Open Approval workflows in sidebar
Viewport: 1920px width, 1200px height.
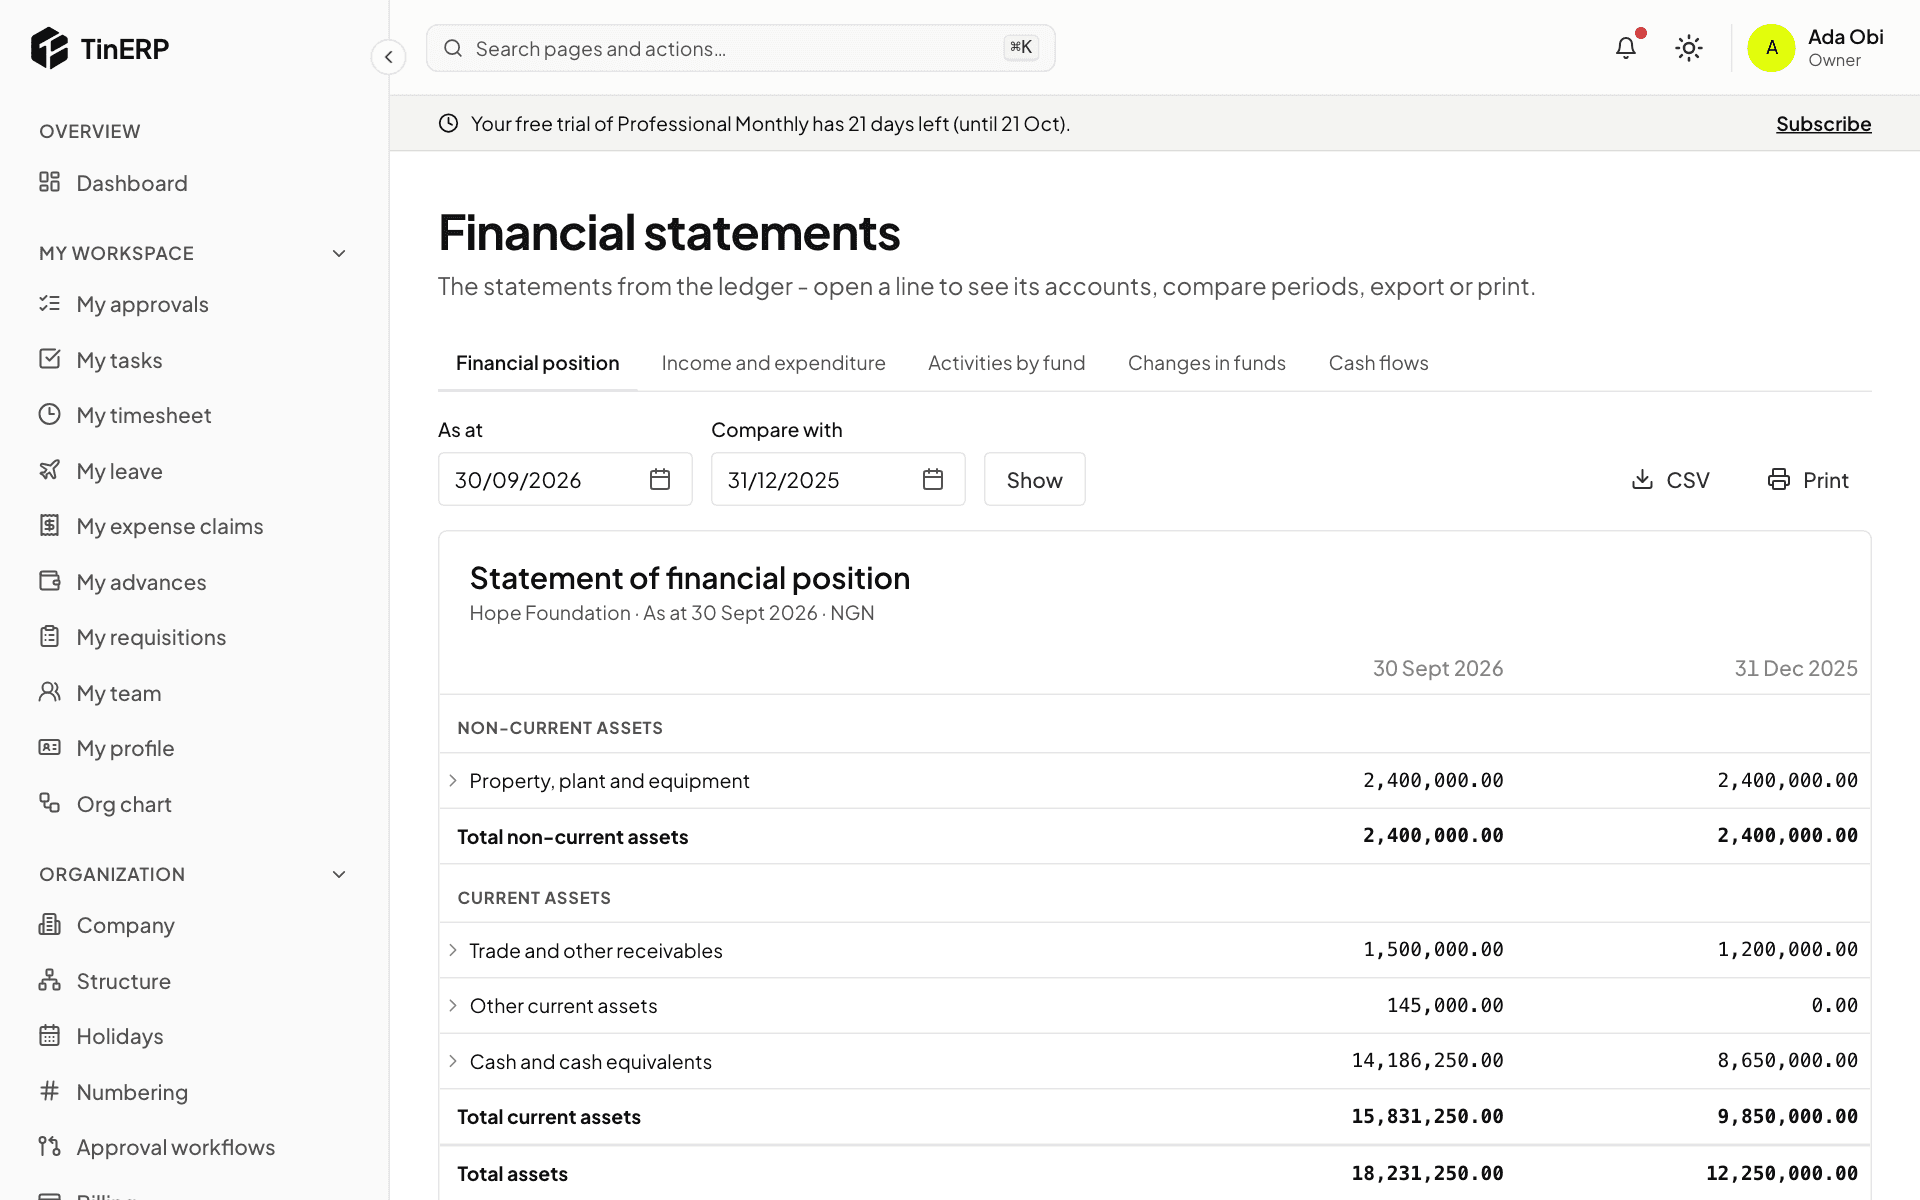pos(175,1147)
